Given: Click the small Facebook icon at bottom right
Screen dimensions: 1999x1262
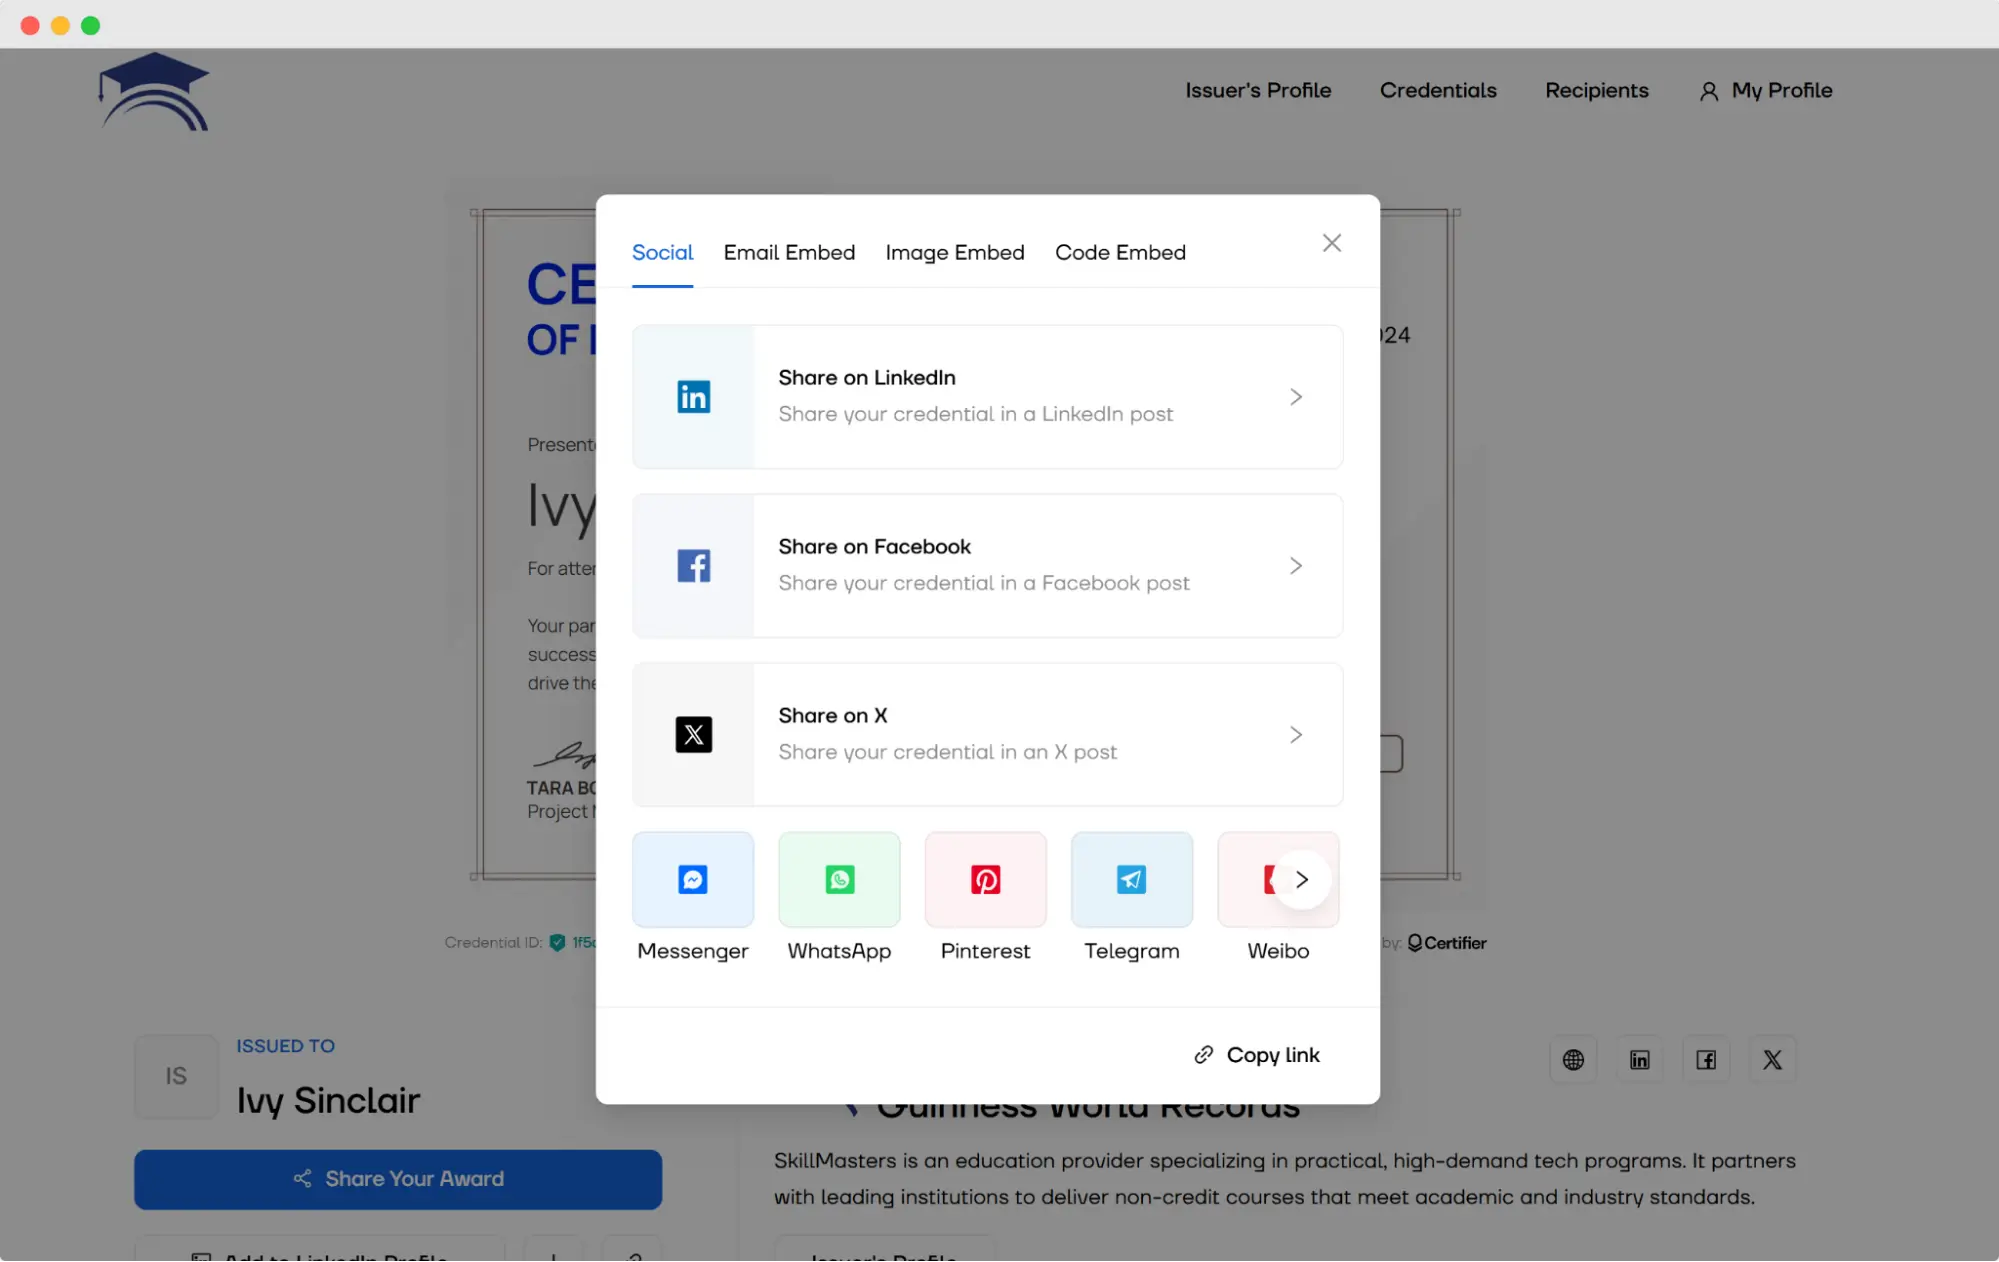Looking at the screenshot, I should coord(1706,1059).
